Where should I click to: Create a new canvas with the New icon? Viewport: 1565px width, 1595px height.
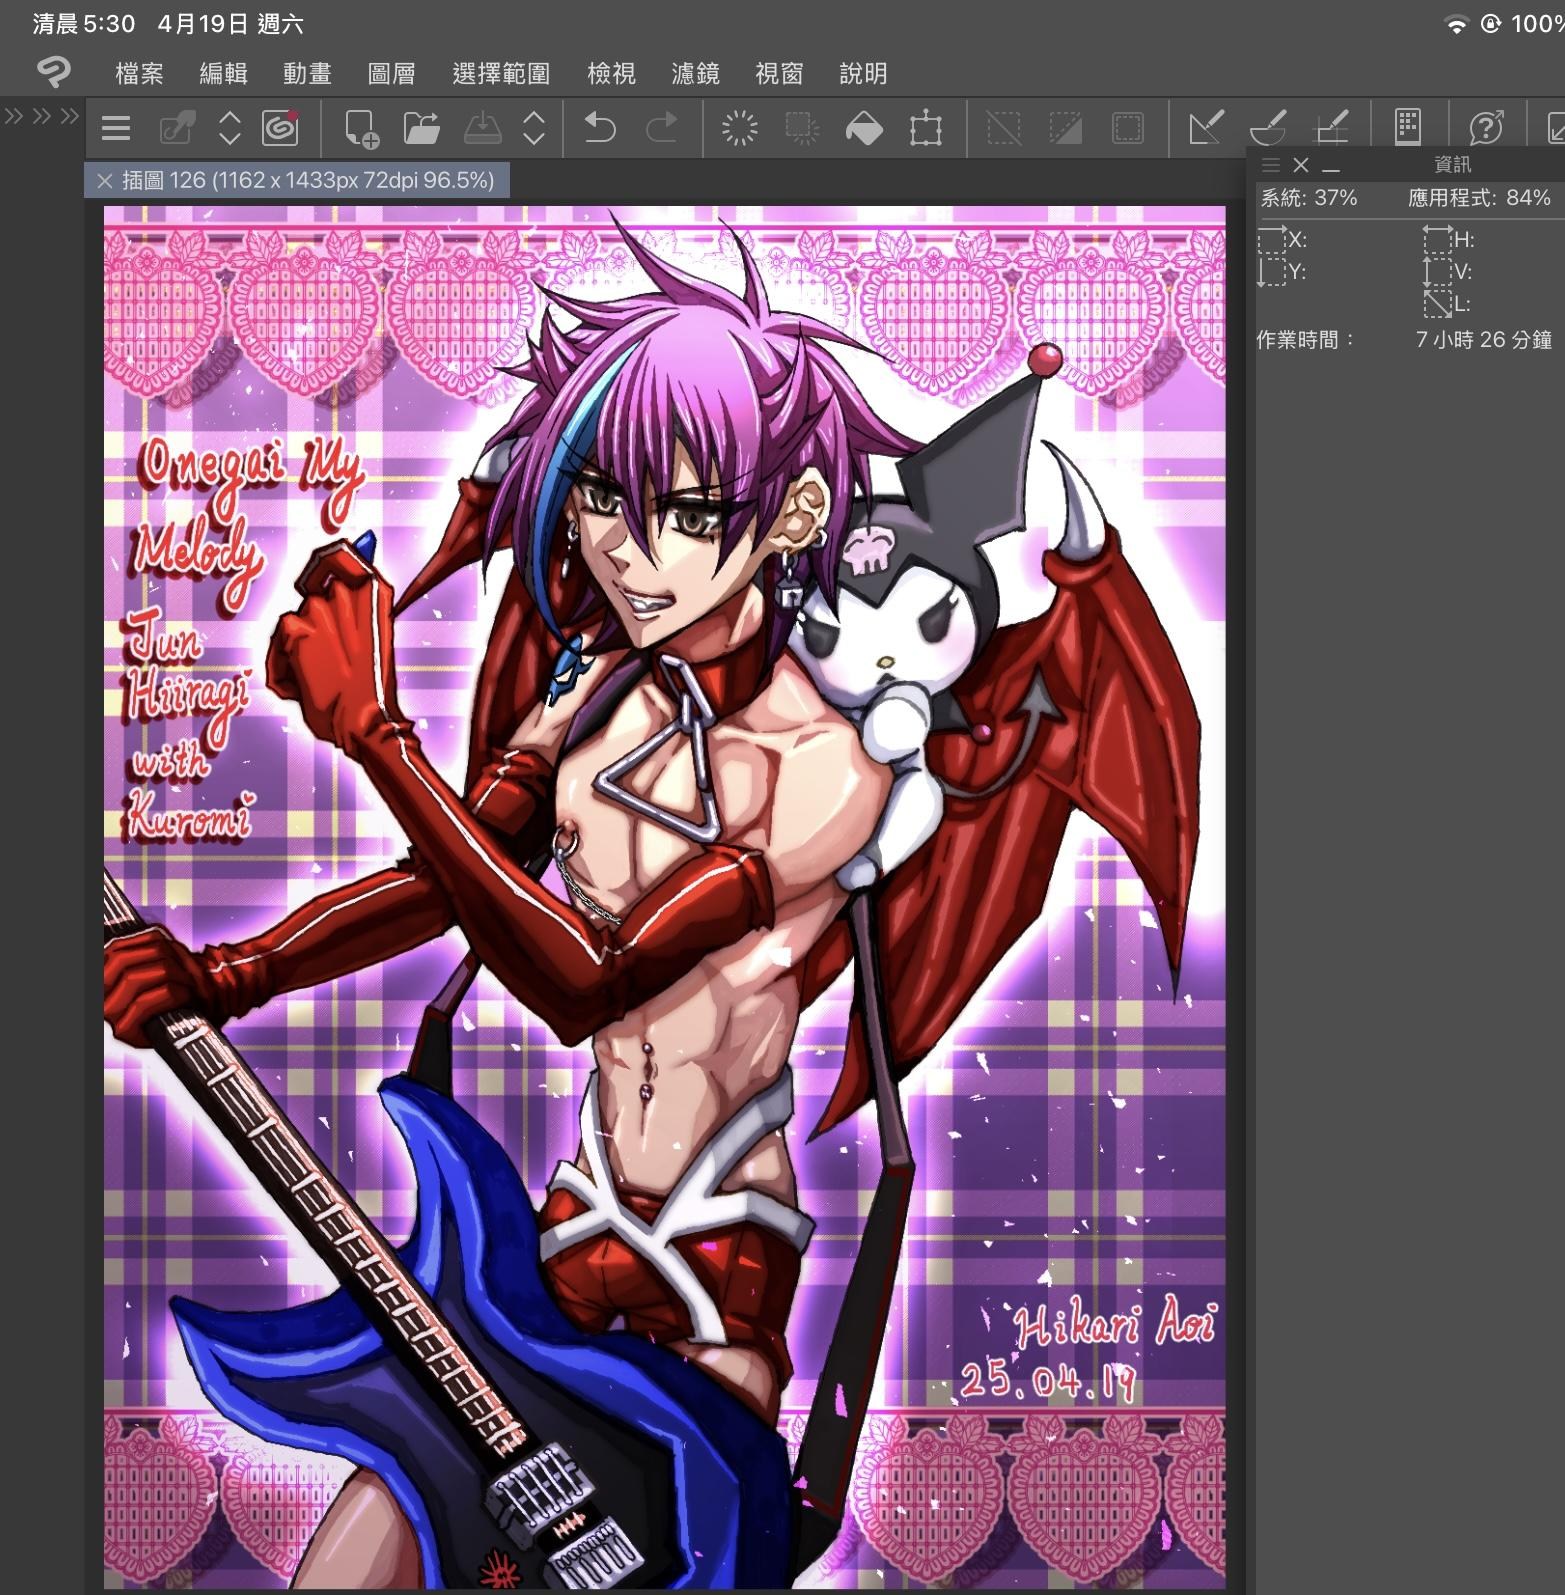(x=360, y=128)
